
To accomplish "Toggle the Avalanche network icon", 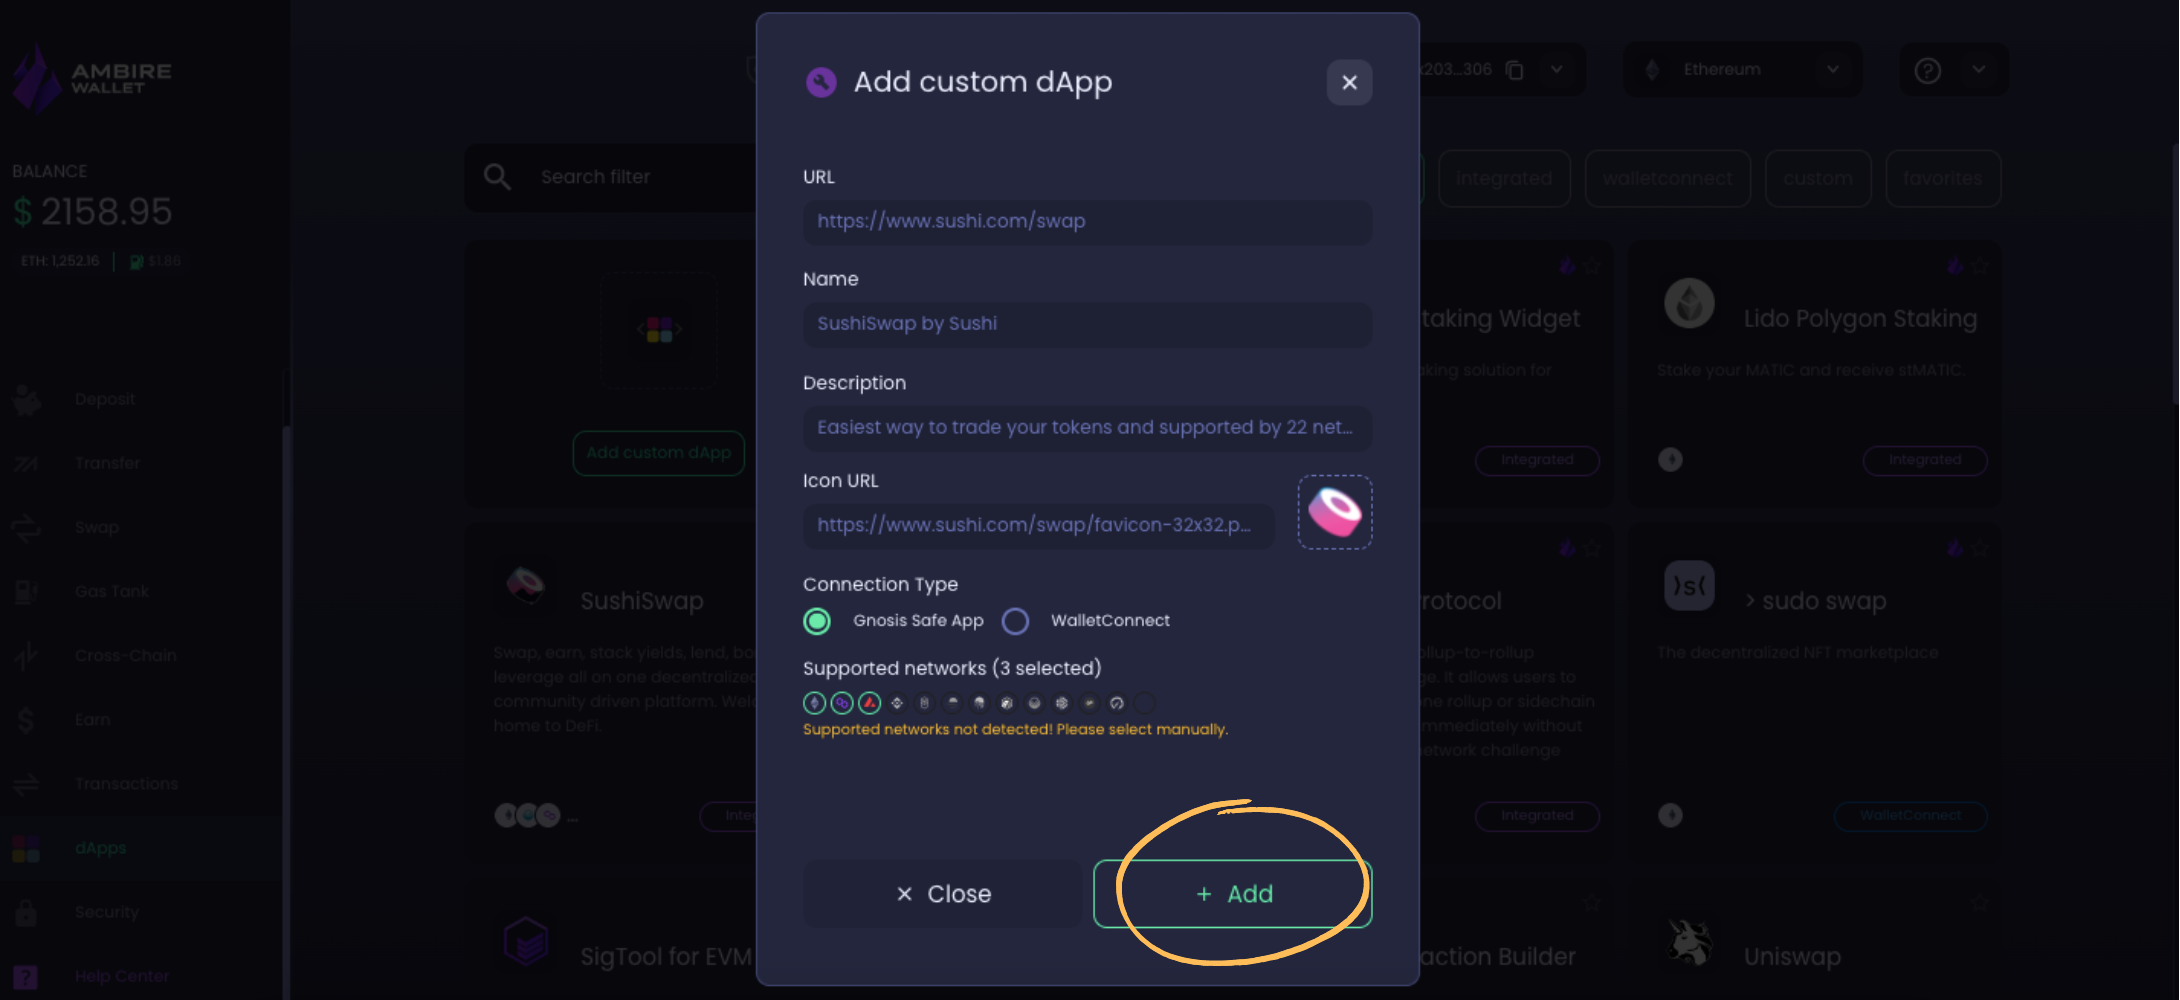I will click(870, 703).
